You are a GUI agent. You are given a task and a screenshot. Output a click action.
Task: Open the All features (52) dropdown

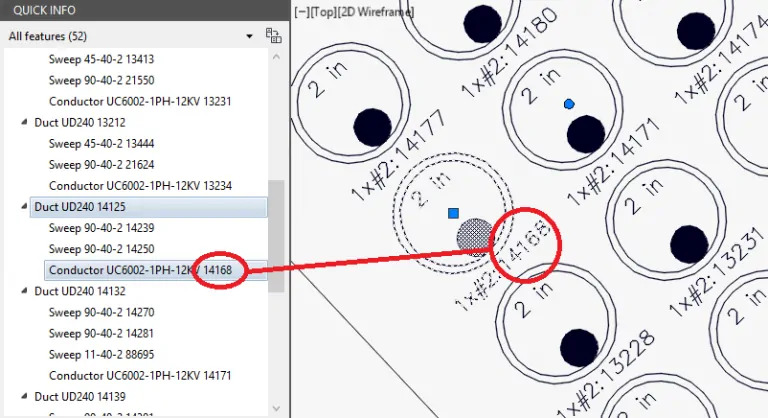[x=249, y=37]
